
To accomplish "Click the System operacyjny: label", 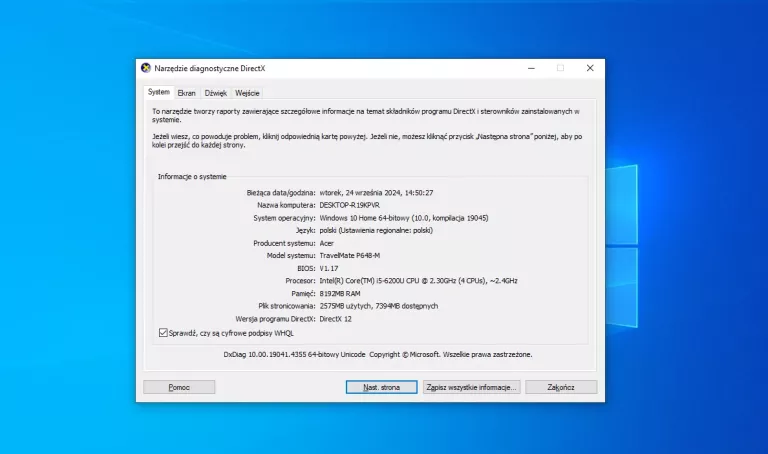I will click(x=284, y=218).
